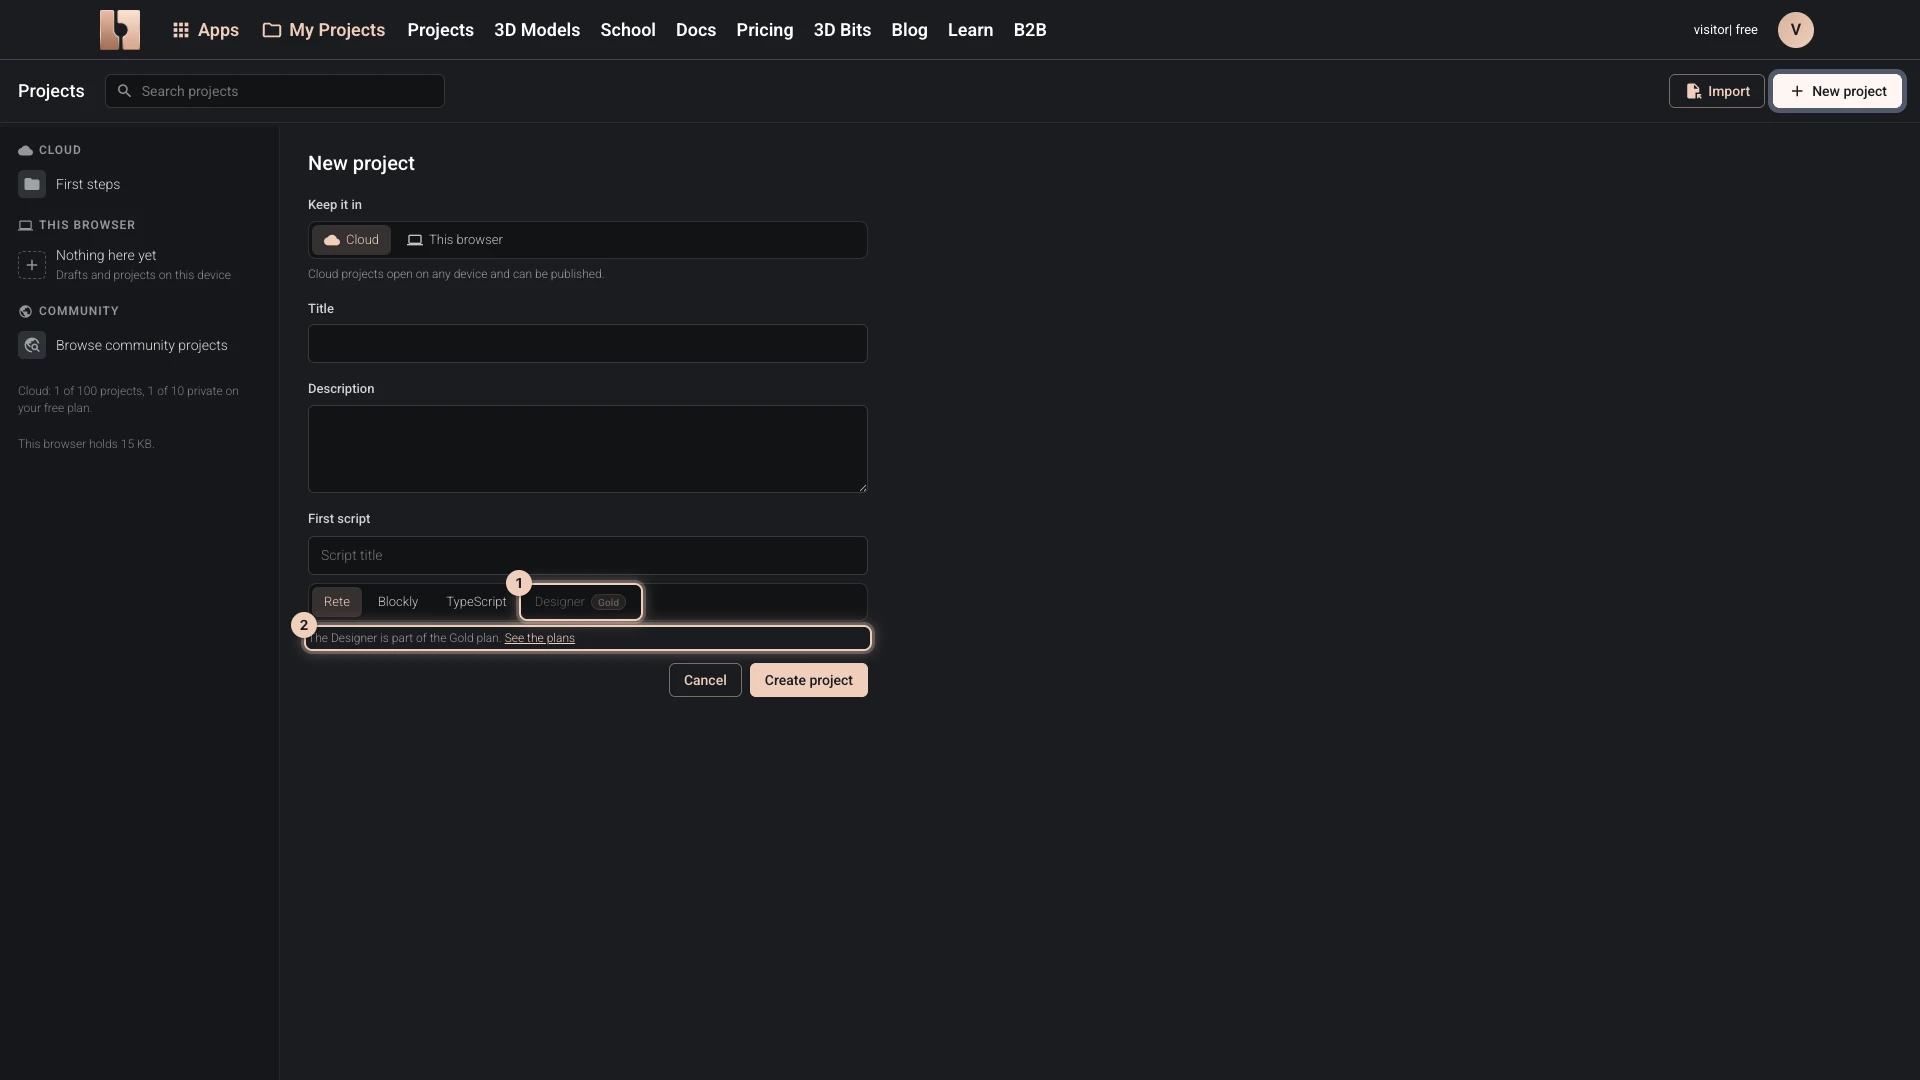The image size is (1920, 1080).
Task: Click Browse community projects
Action: pyautogui.click(x=142, y=345)
